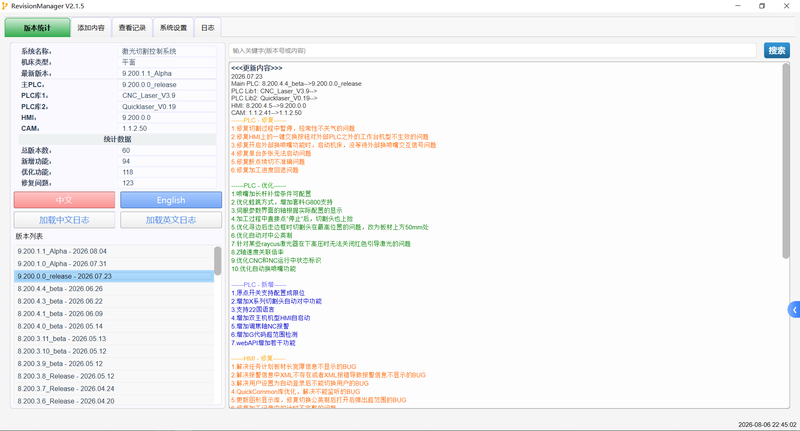Viewport: 800px width, 431px height.
Task: Switch to the 添加内容 tab
Action: (x=91, y=28)
